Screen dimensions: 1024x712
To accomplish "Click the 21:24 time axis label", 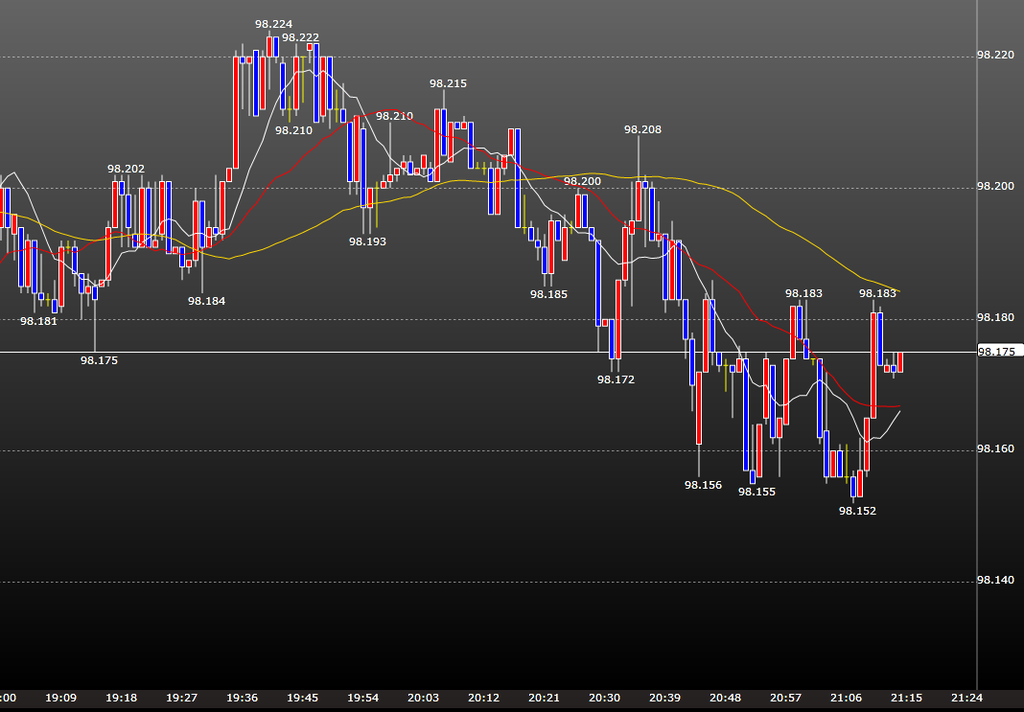I will [x=967, y=698].
